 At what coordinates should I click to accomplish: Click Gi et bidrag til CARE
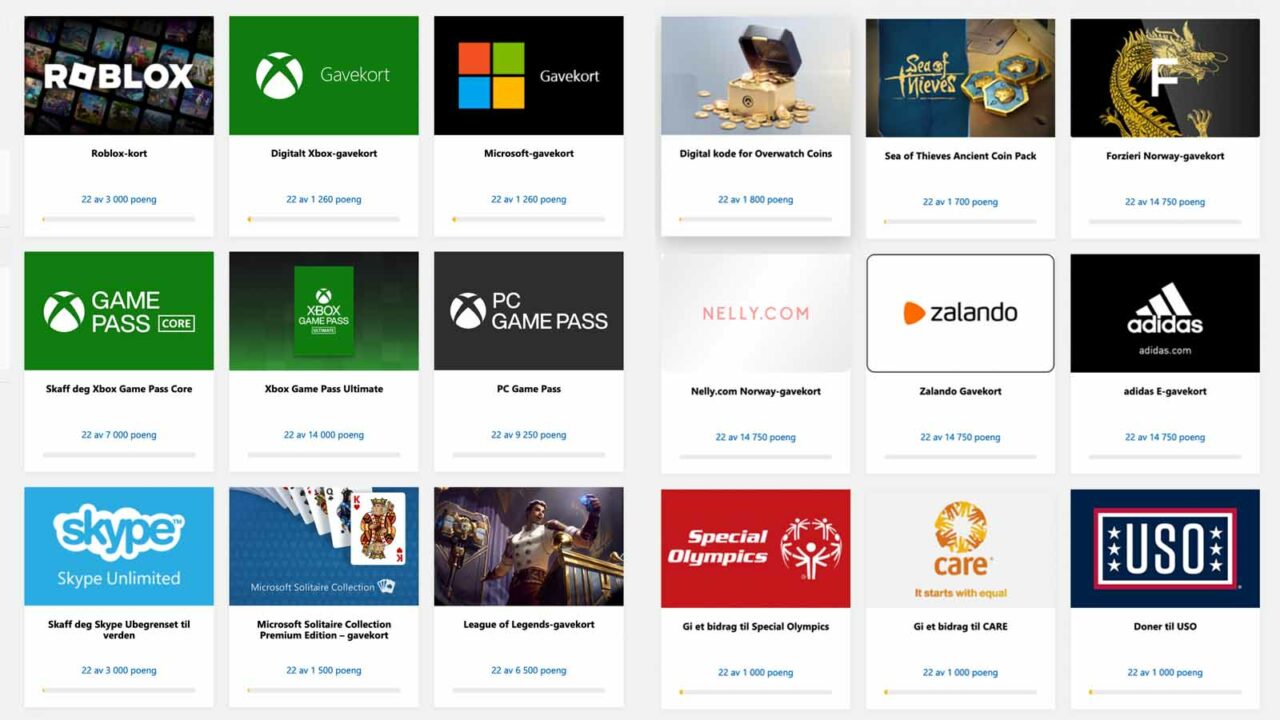[x=960, y=626]
